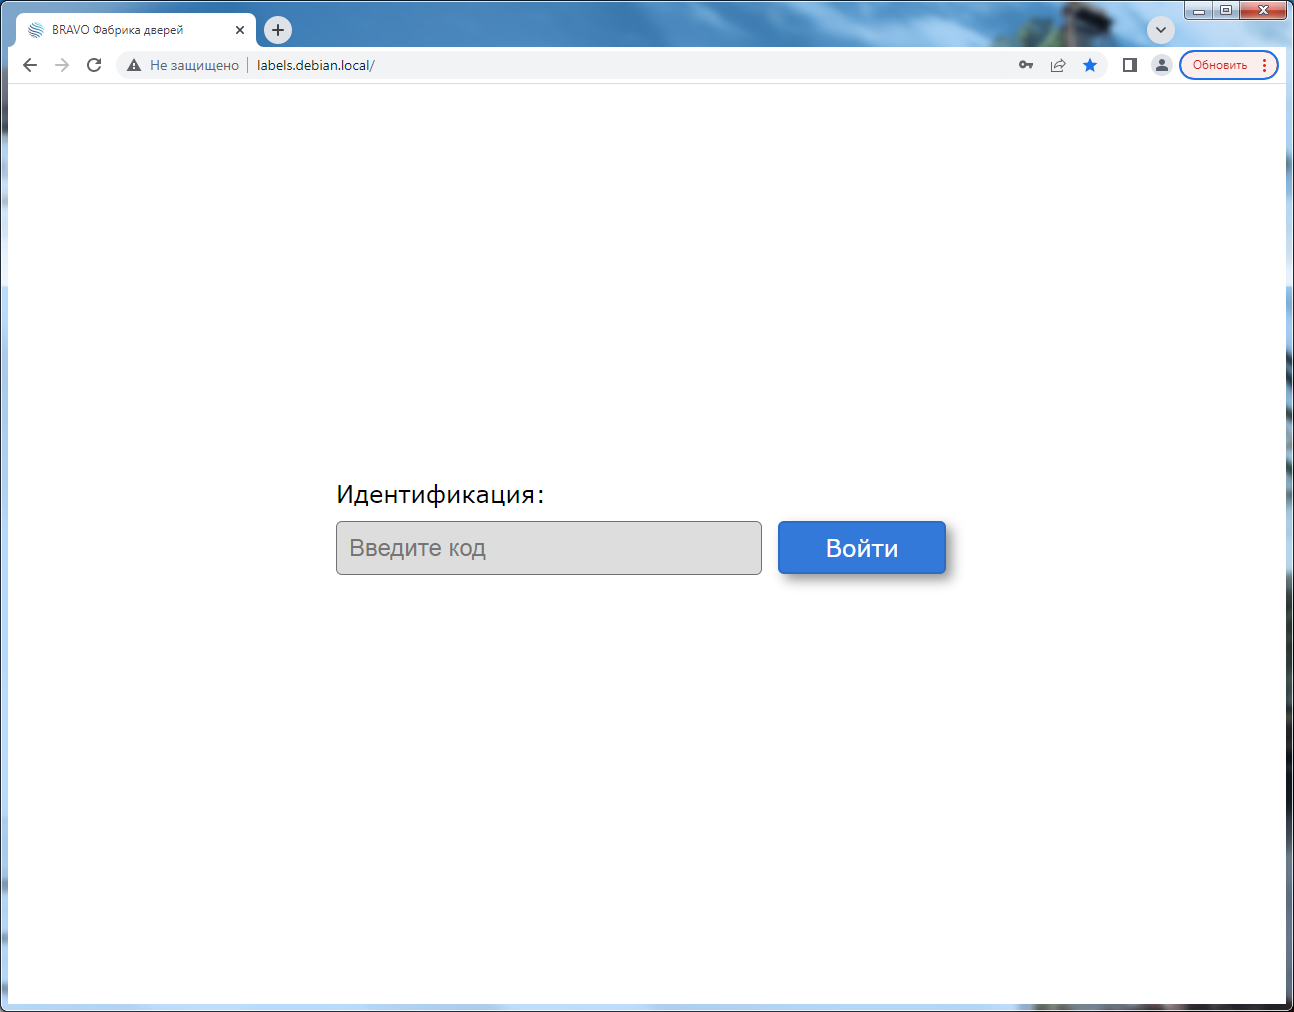1294x1012 pixels.
Task: Switch to the 'BRAVO Фабрика дверей' tab
Action: 130,30
